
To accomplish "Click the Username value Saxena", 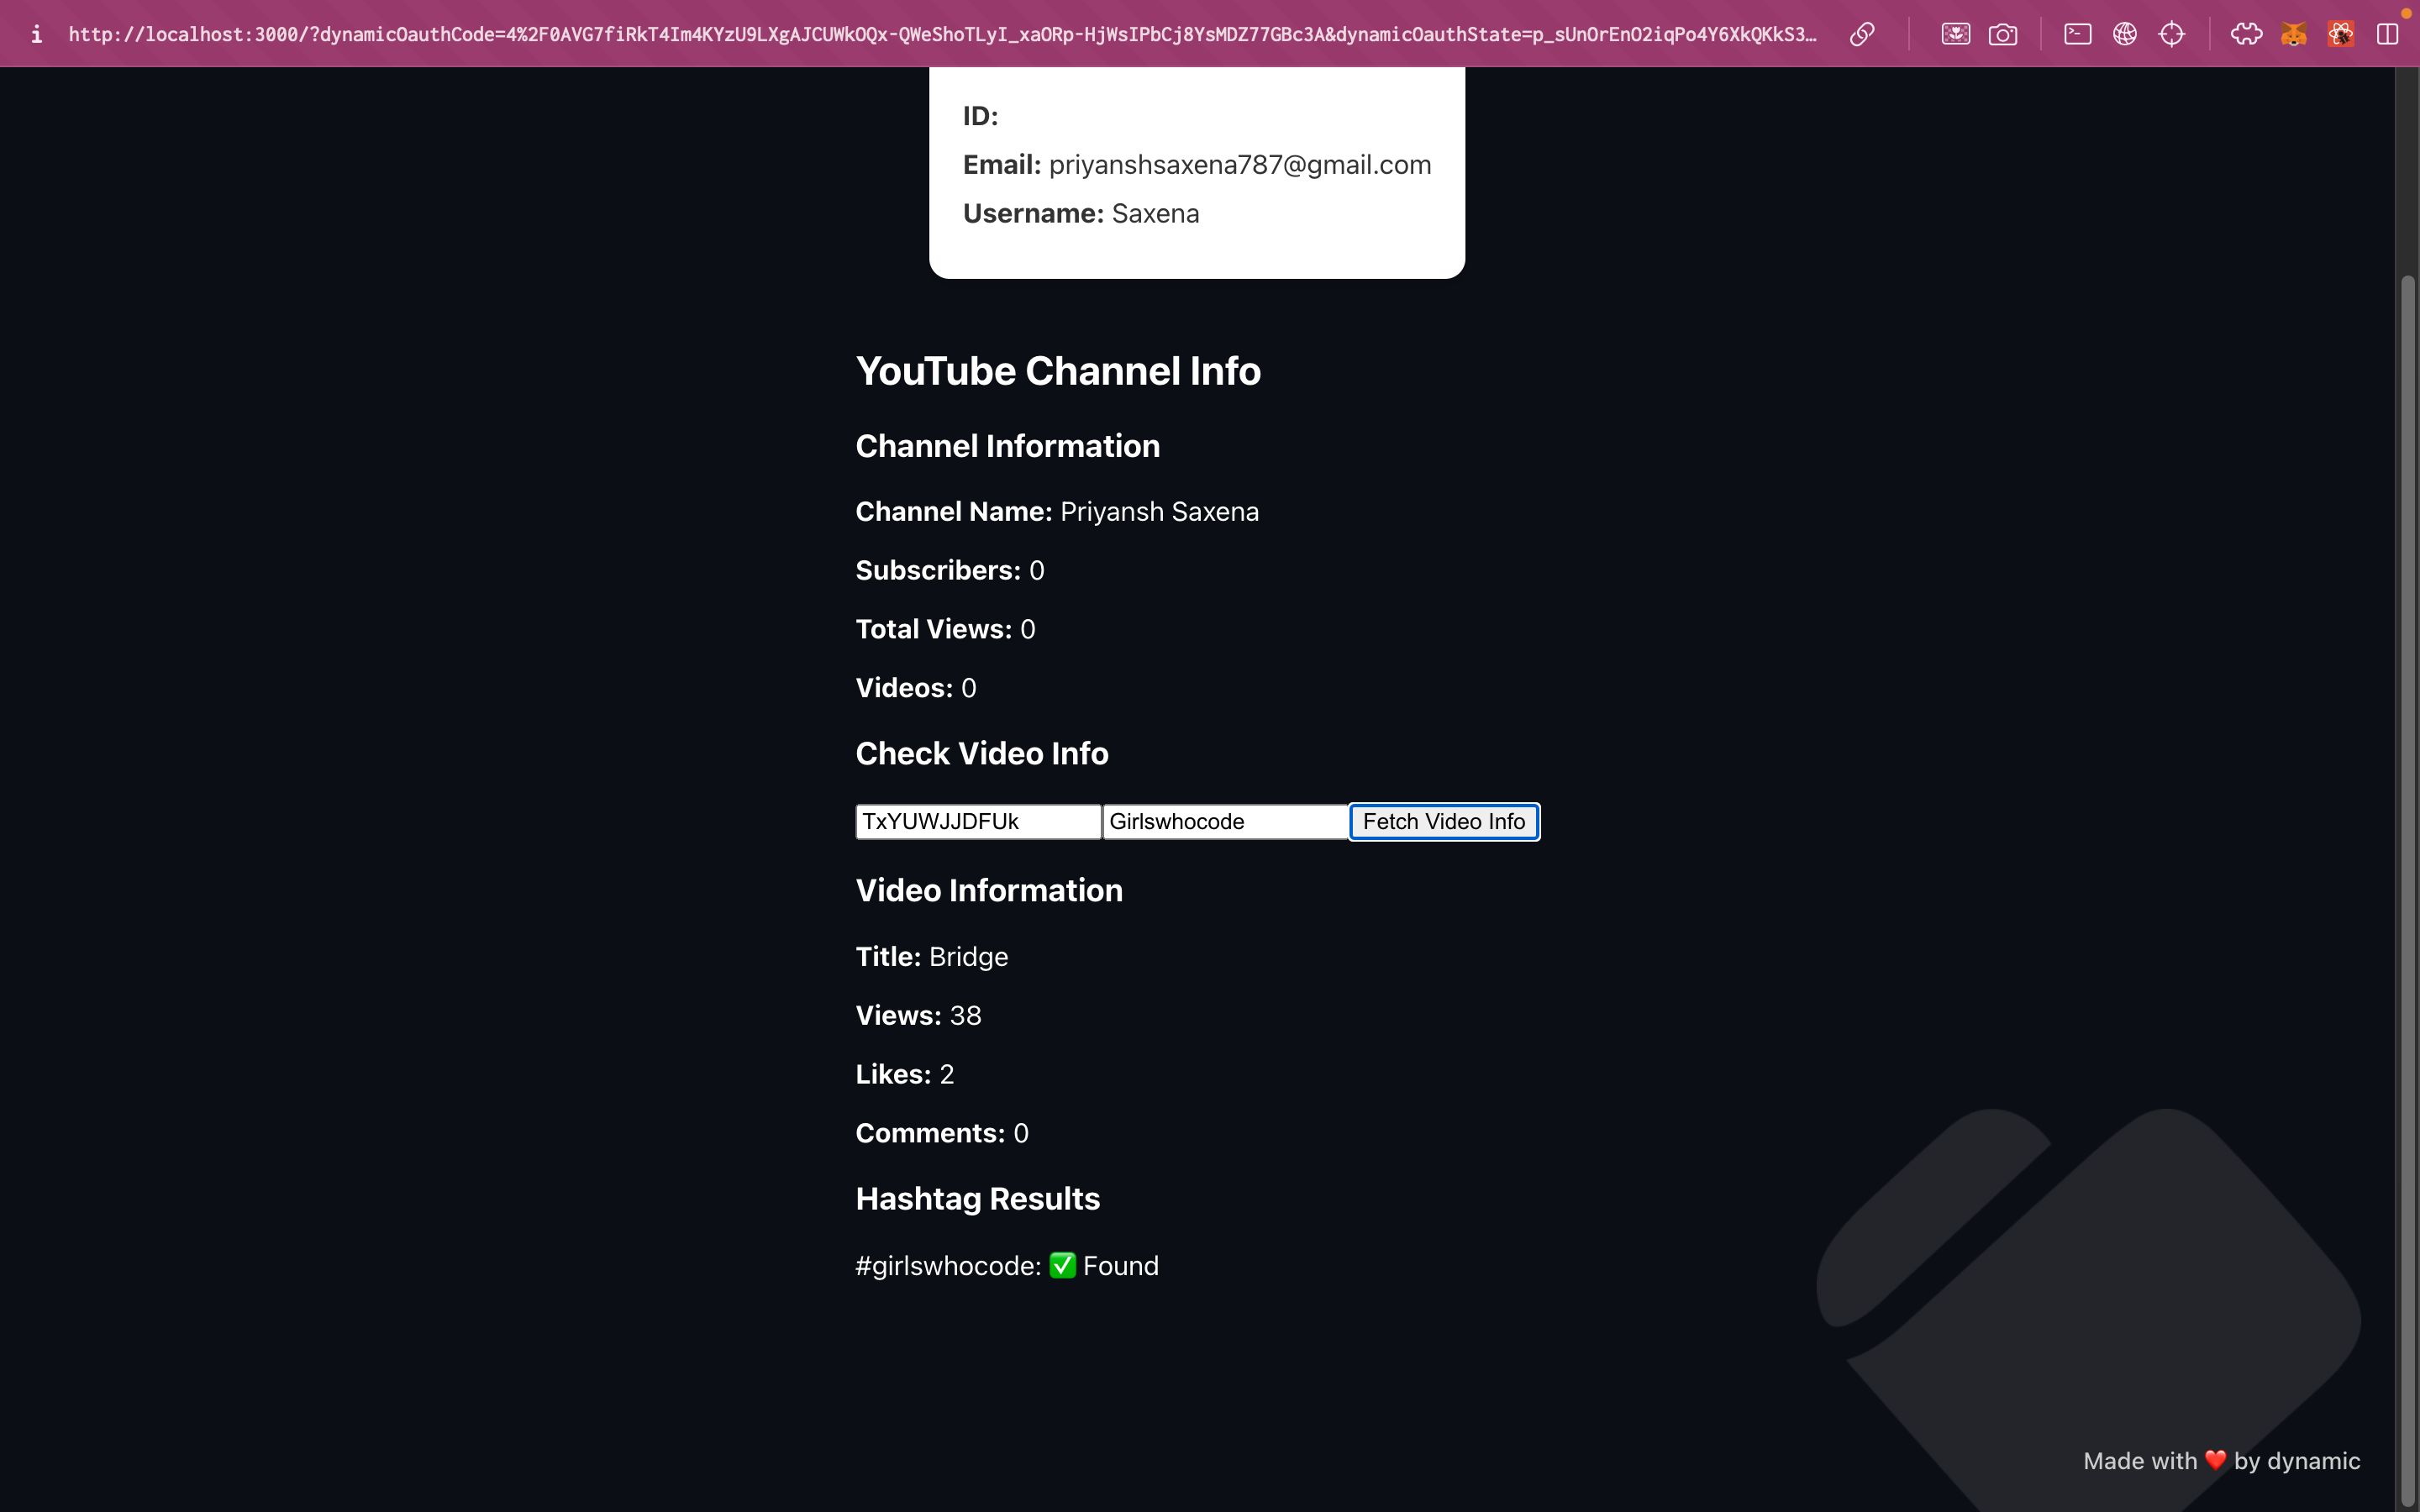I will coord(1155,214).
